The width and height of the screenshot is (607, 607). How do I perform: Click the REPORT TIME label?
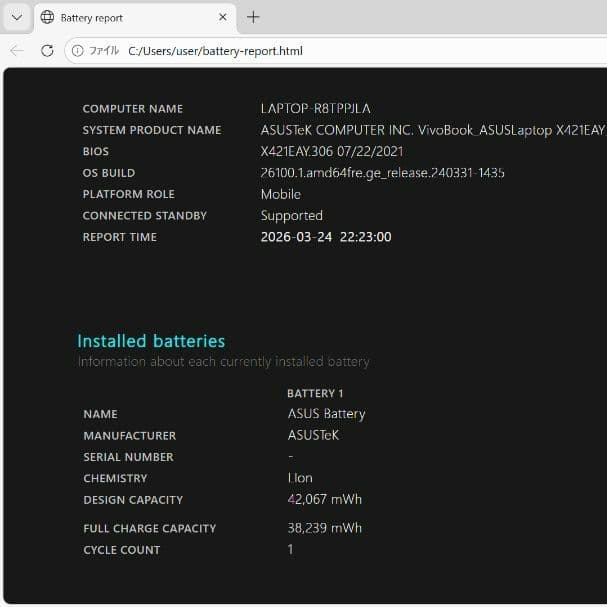[120, 237]
